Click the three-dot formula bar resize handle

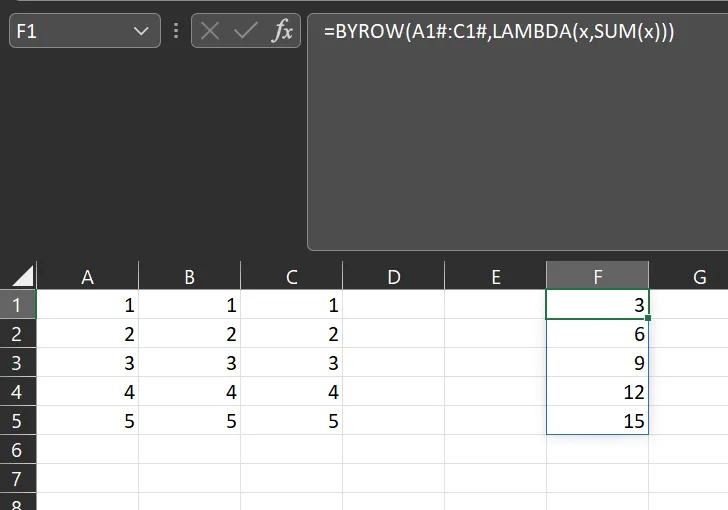click(176, 31)
